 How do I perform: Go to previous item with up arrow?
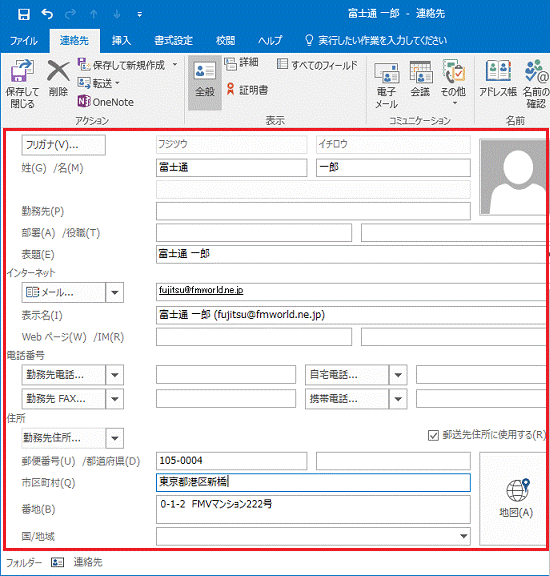[94, 14]
